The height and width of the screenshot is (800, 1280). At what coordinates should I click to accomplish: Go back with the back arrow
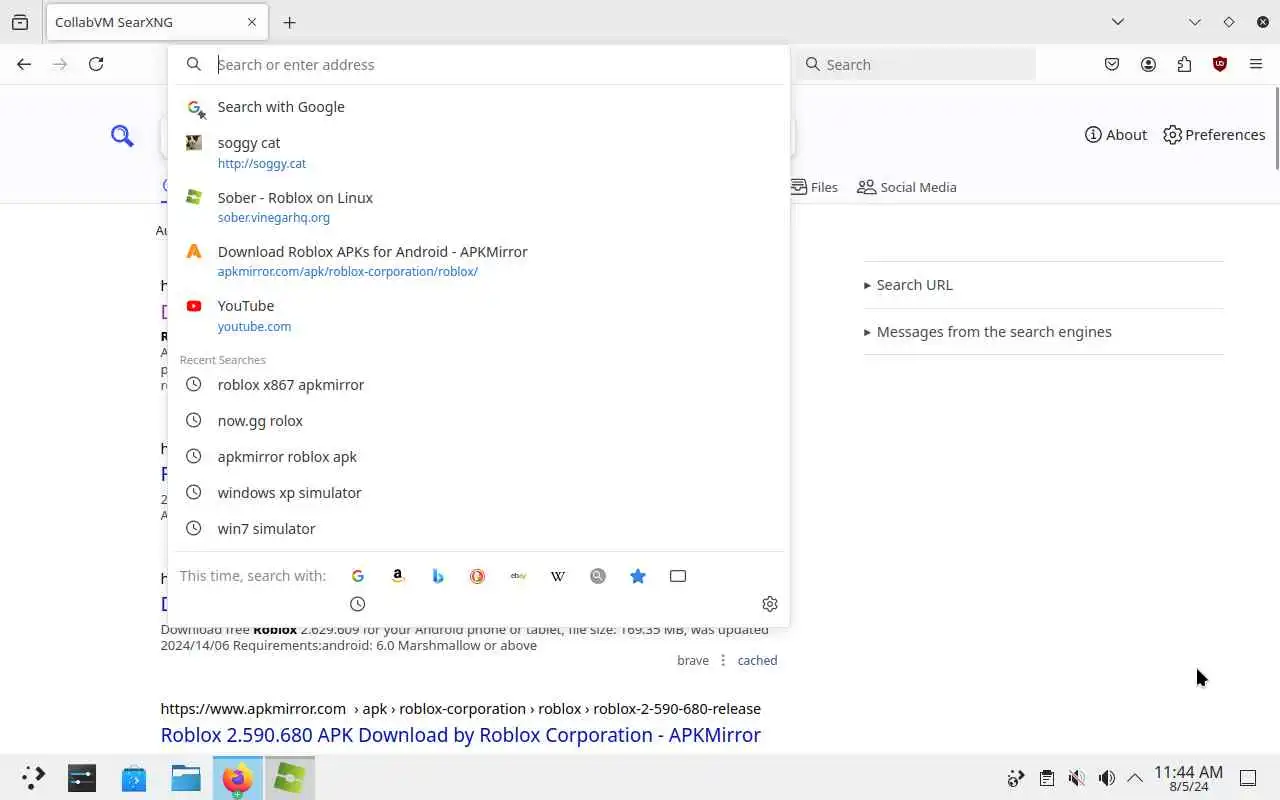(x=24, y=64)
